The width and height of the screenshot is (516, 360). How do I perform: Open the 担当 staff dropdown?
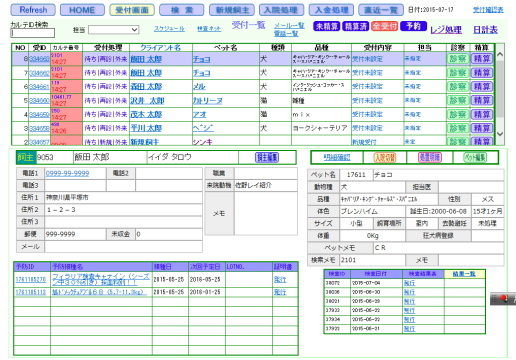tap(113, 30)
